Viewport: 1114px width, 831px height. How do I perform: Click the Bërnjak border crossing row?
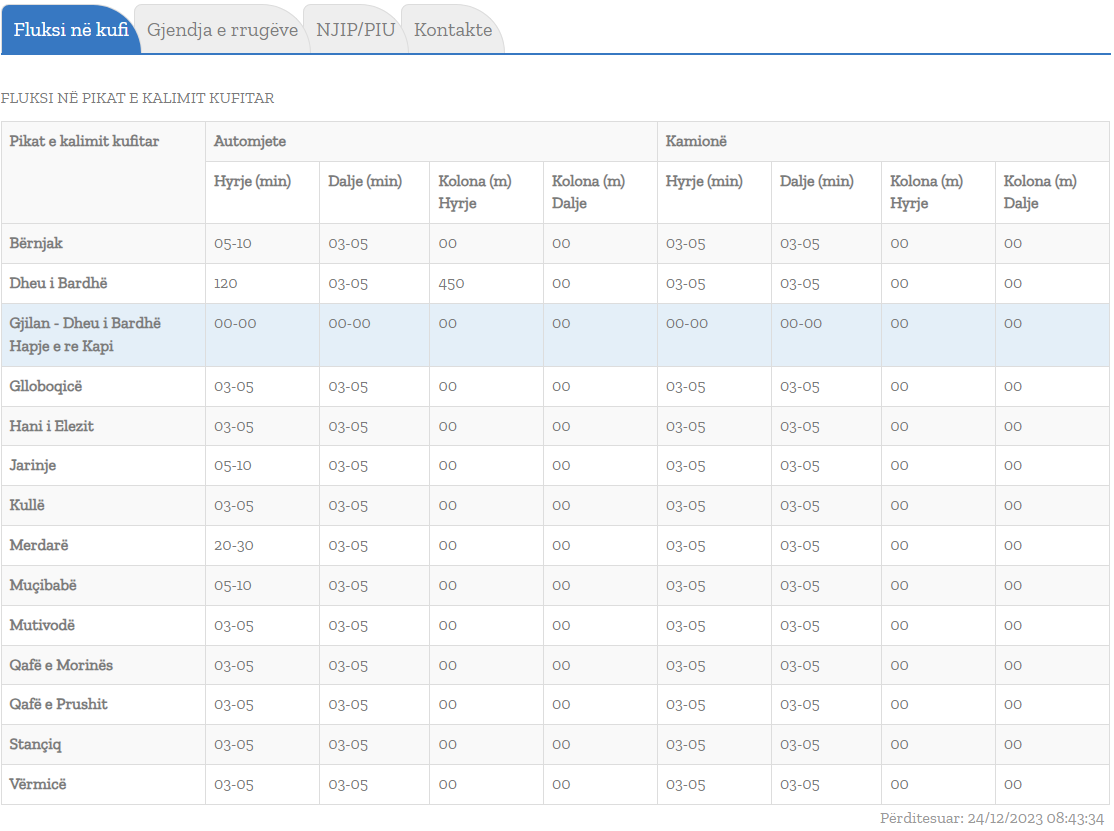pyautogui.click(x=37, y=243)
